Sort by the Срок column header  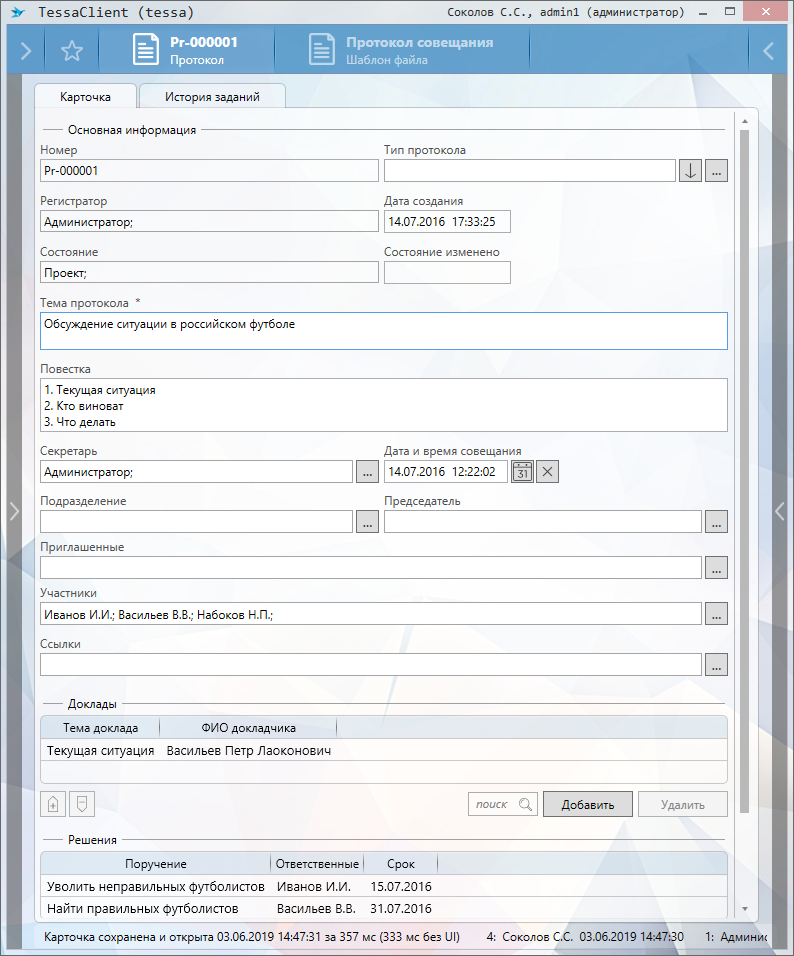399,864
